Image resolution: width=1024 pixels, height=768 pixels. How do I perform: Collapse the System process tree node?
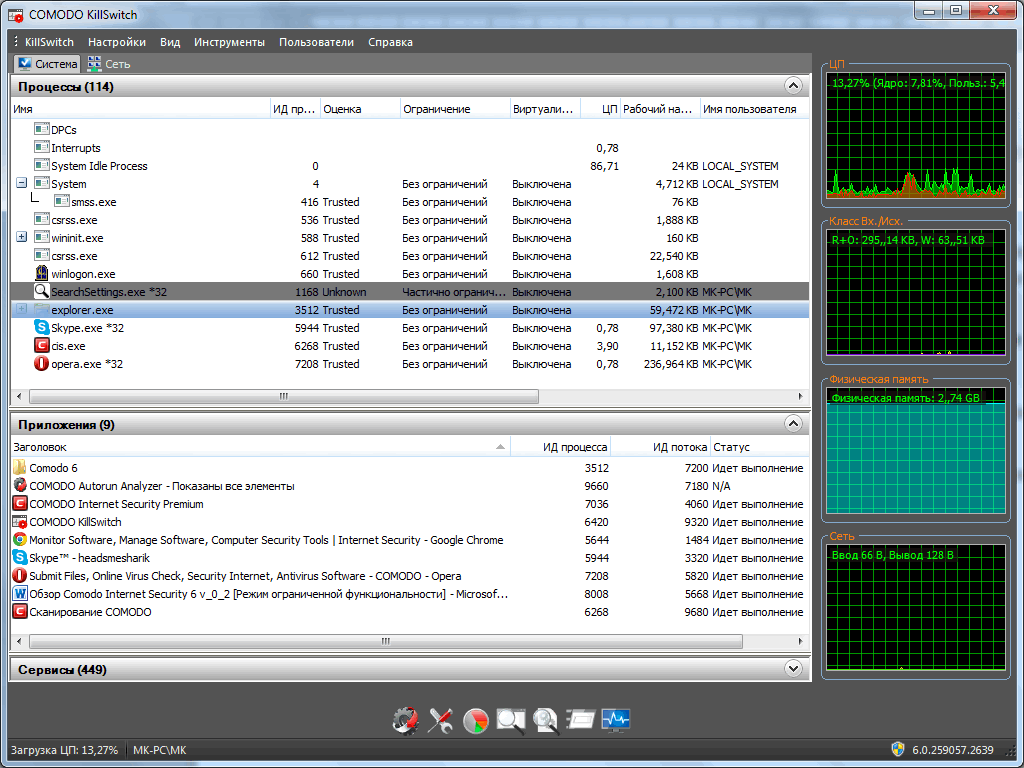pos(22,184)
